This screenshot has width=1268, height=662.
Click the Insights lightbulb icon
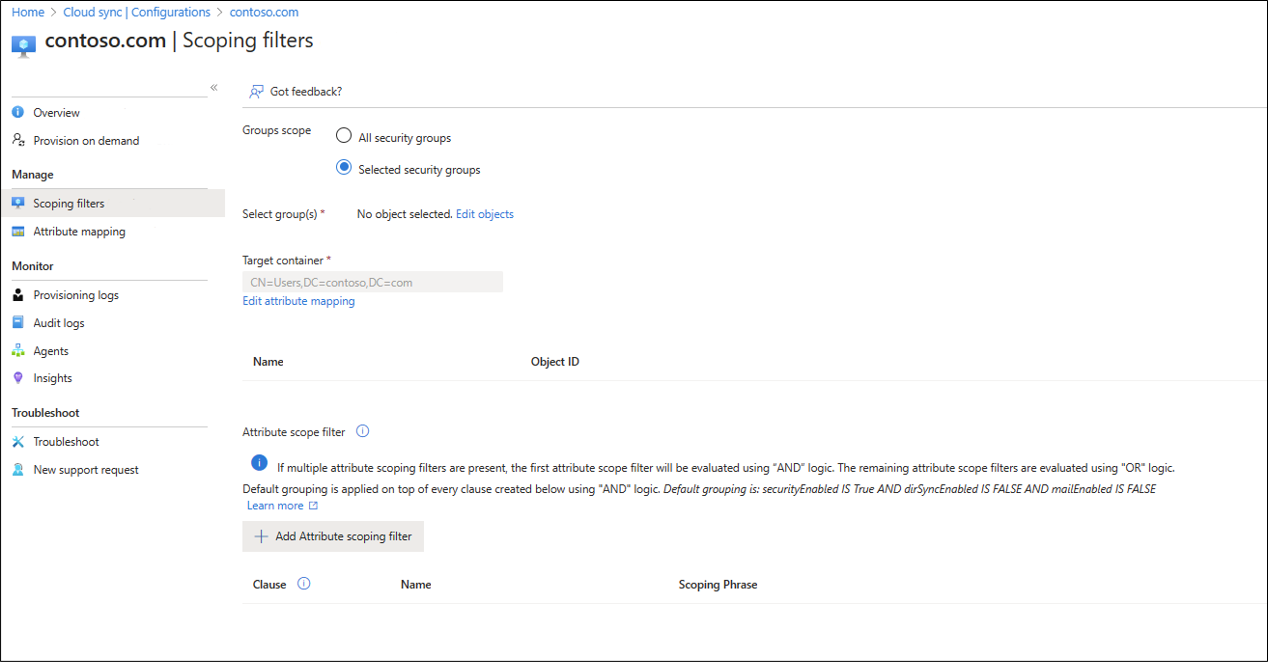pyautogui.click(x=18, y=378)
